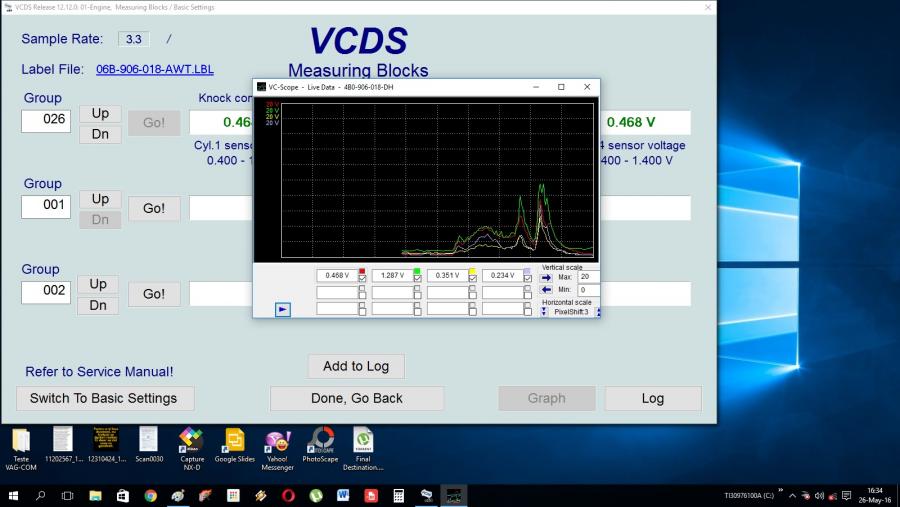Click the vertical scale Min left-arrow icon
This screenshot has height=507, width=900.
(546, 290)
